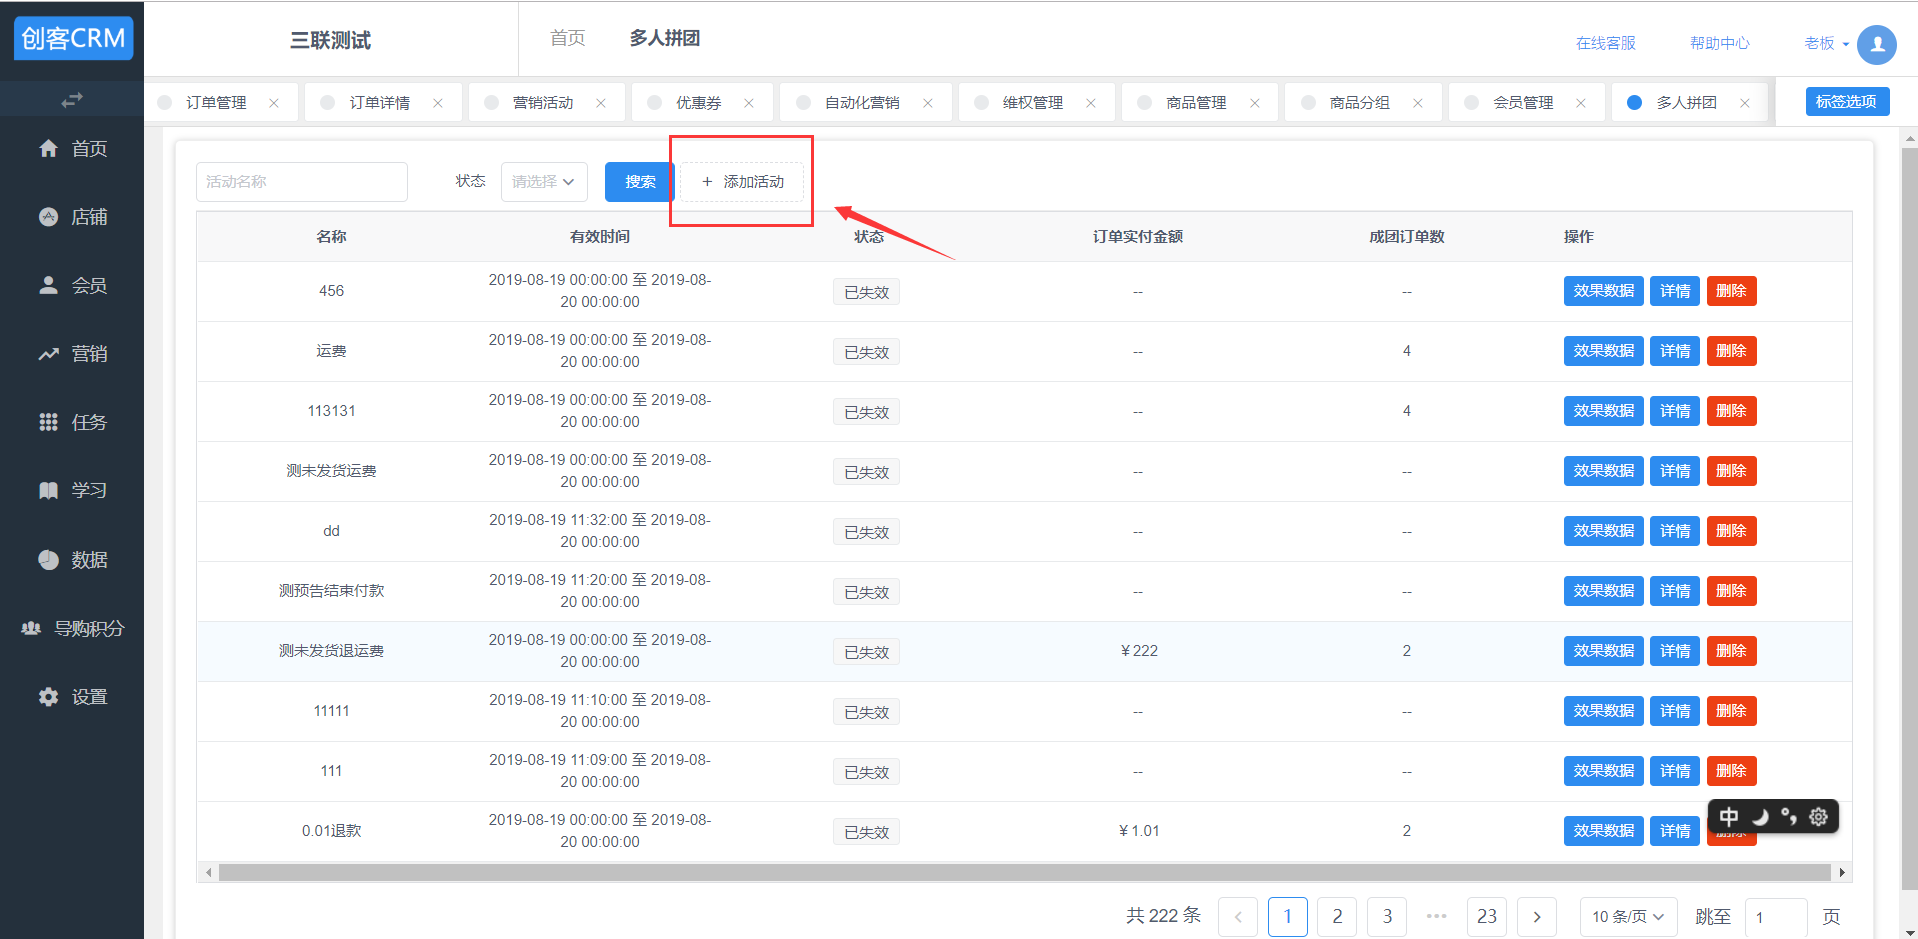Screen dimensions: 1918x939
Task: Click 效果数据 for the 111 activity row
Action: (x=1603, y=771)
